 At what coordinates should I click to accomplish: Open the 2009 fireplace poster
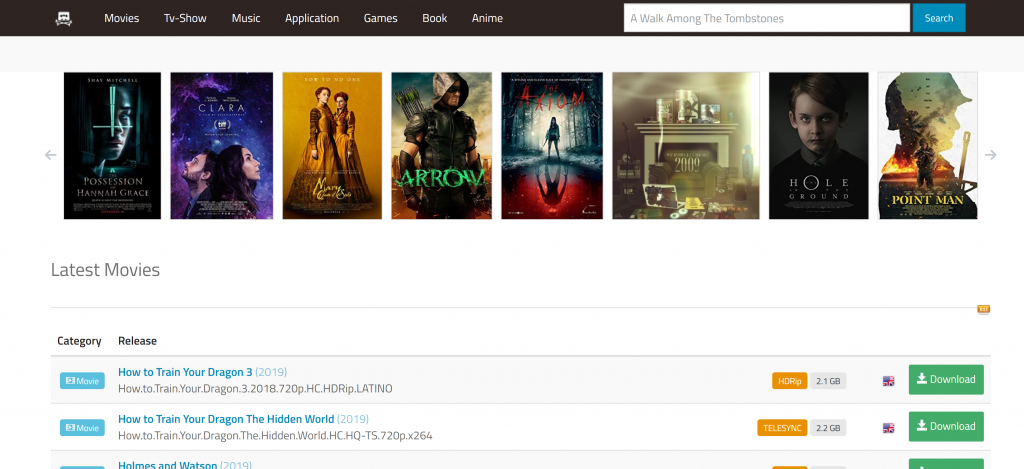click(x=686, y=146)
